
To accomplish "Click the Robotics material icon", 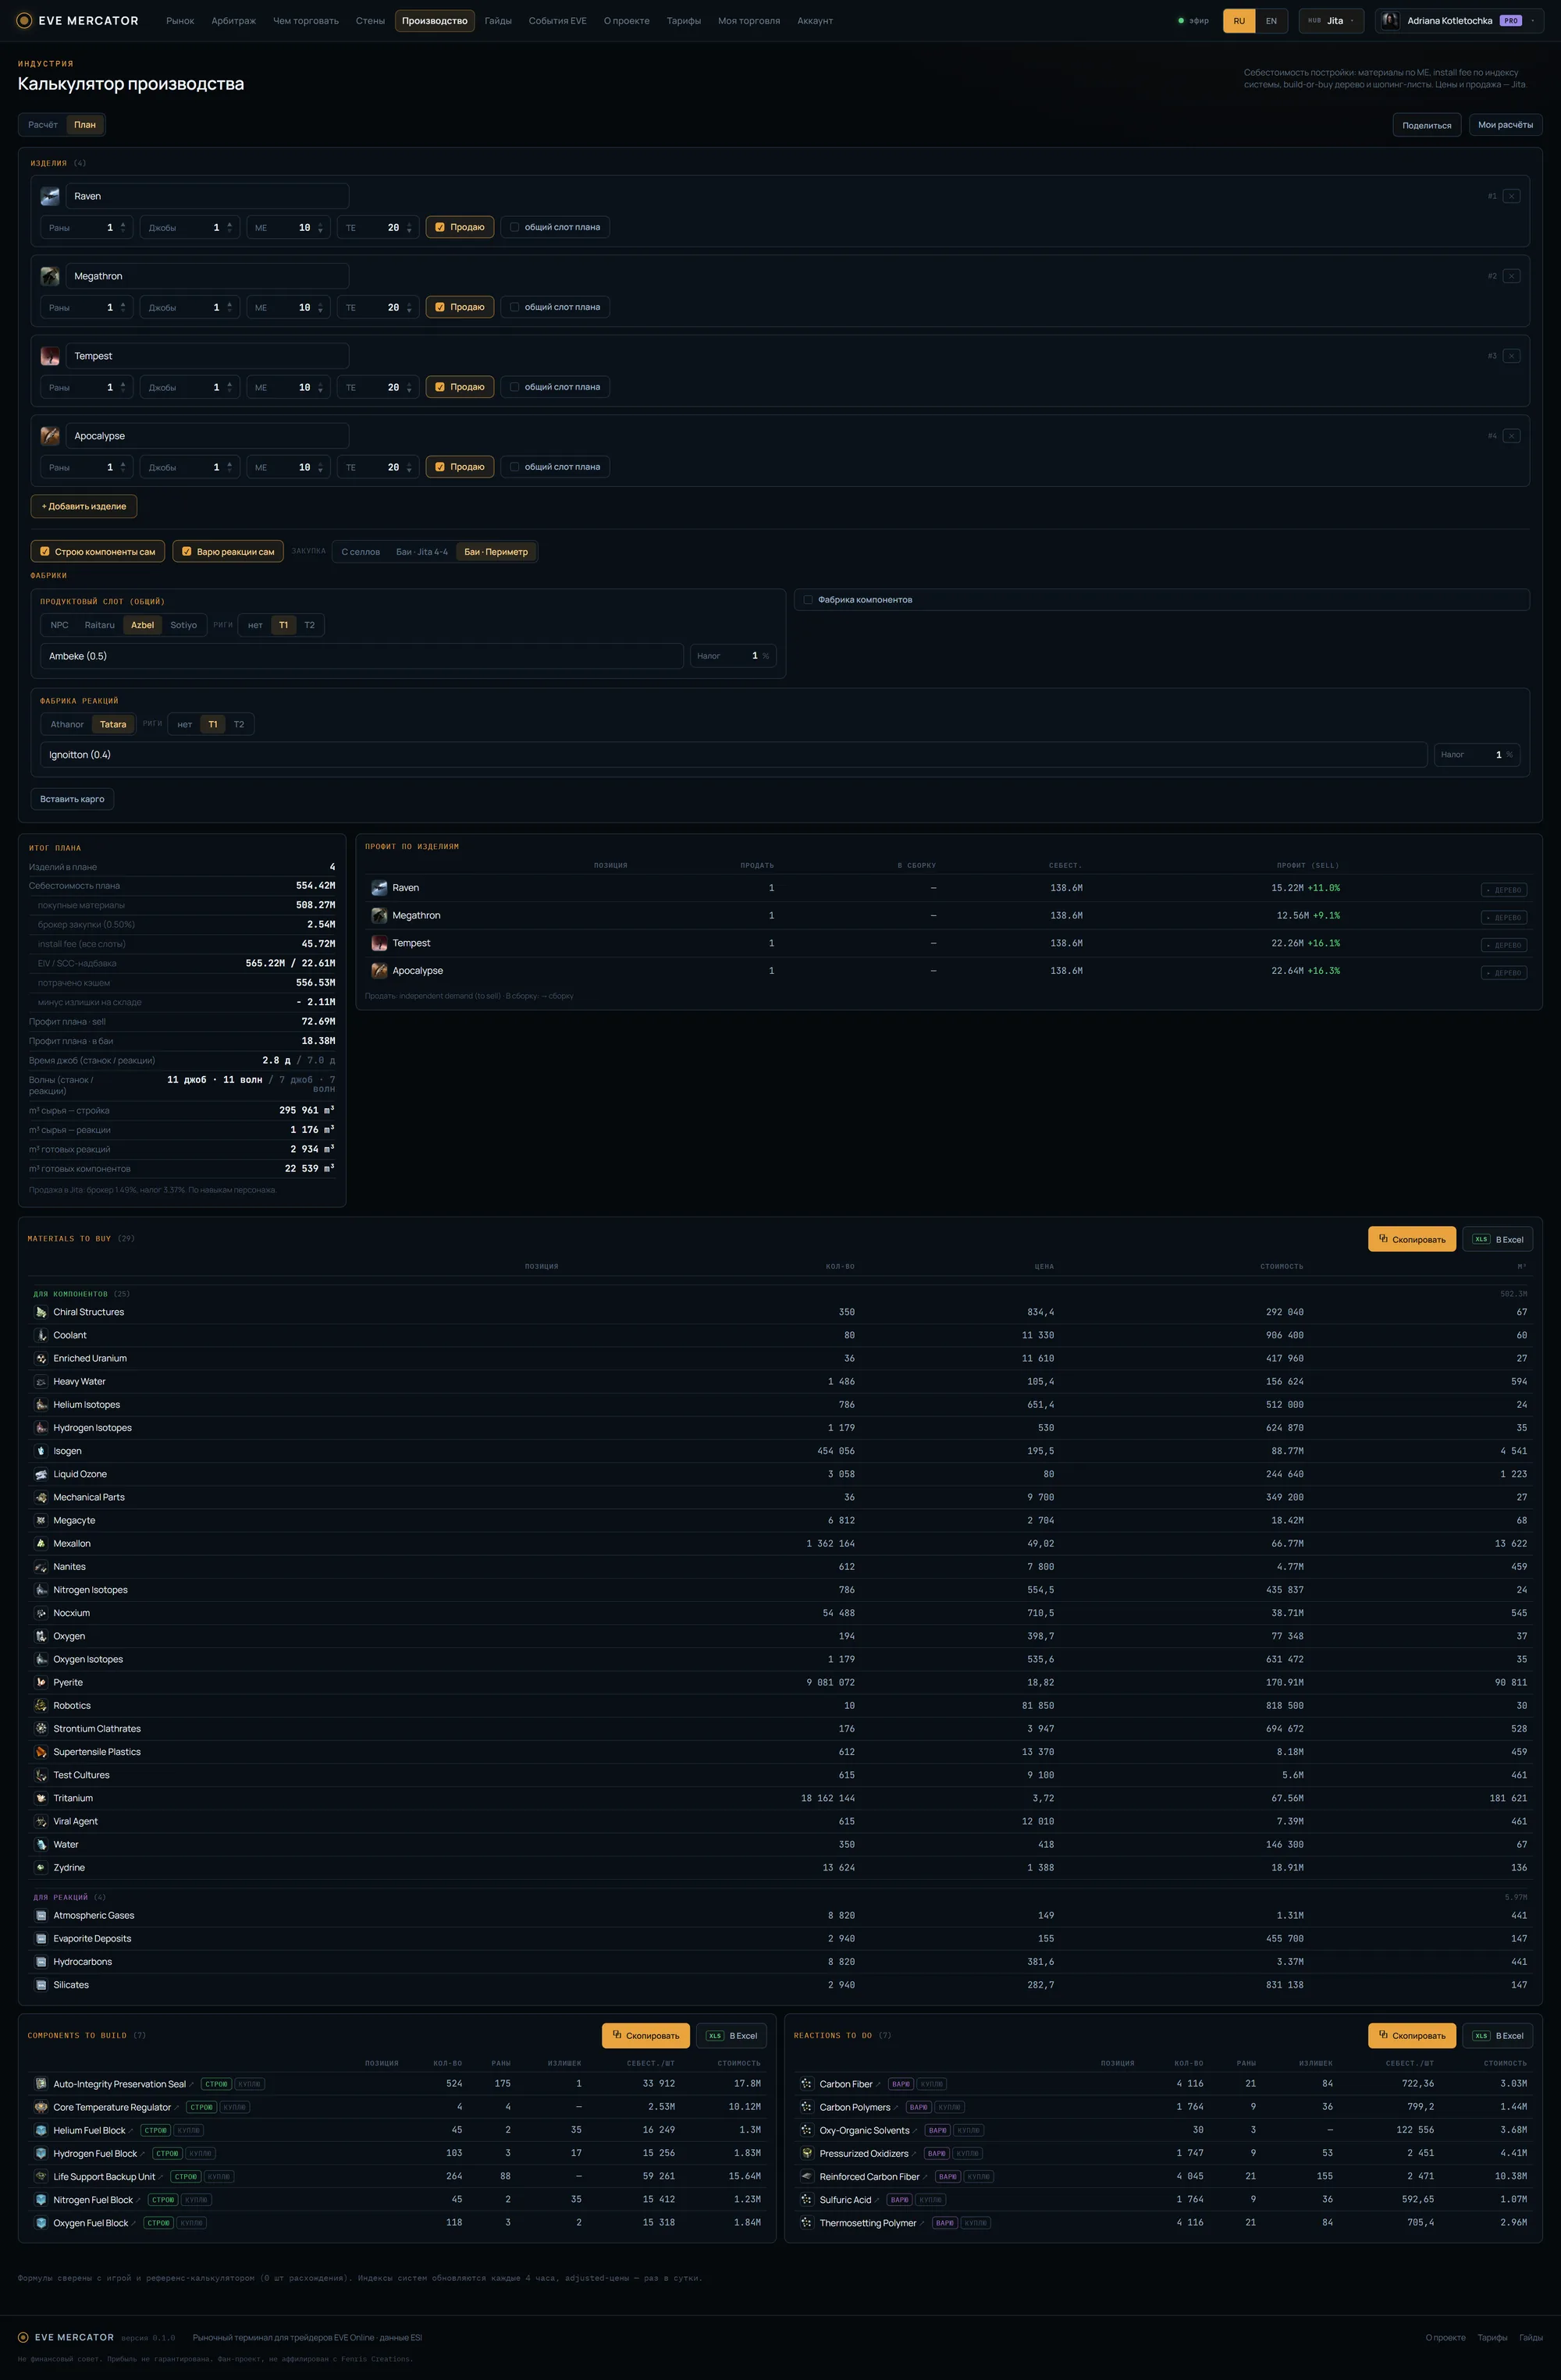I will pyautogui.click(x=41, y=1706).
